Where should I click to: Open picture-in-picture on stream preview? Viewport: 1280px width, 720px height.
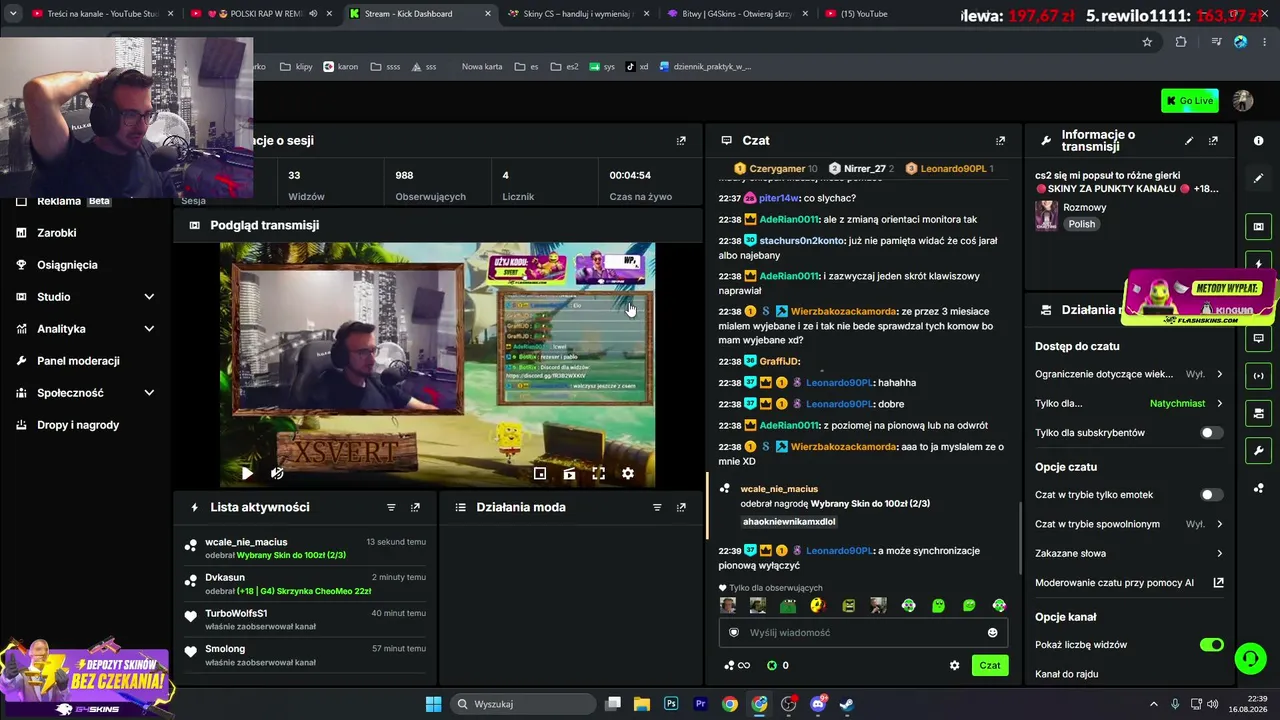click(x=540, y=474)
